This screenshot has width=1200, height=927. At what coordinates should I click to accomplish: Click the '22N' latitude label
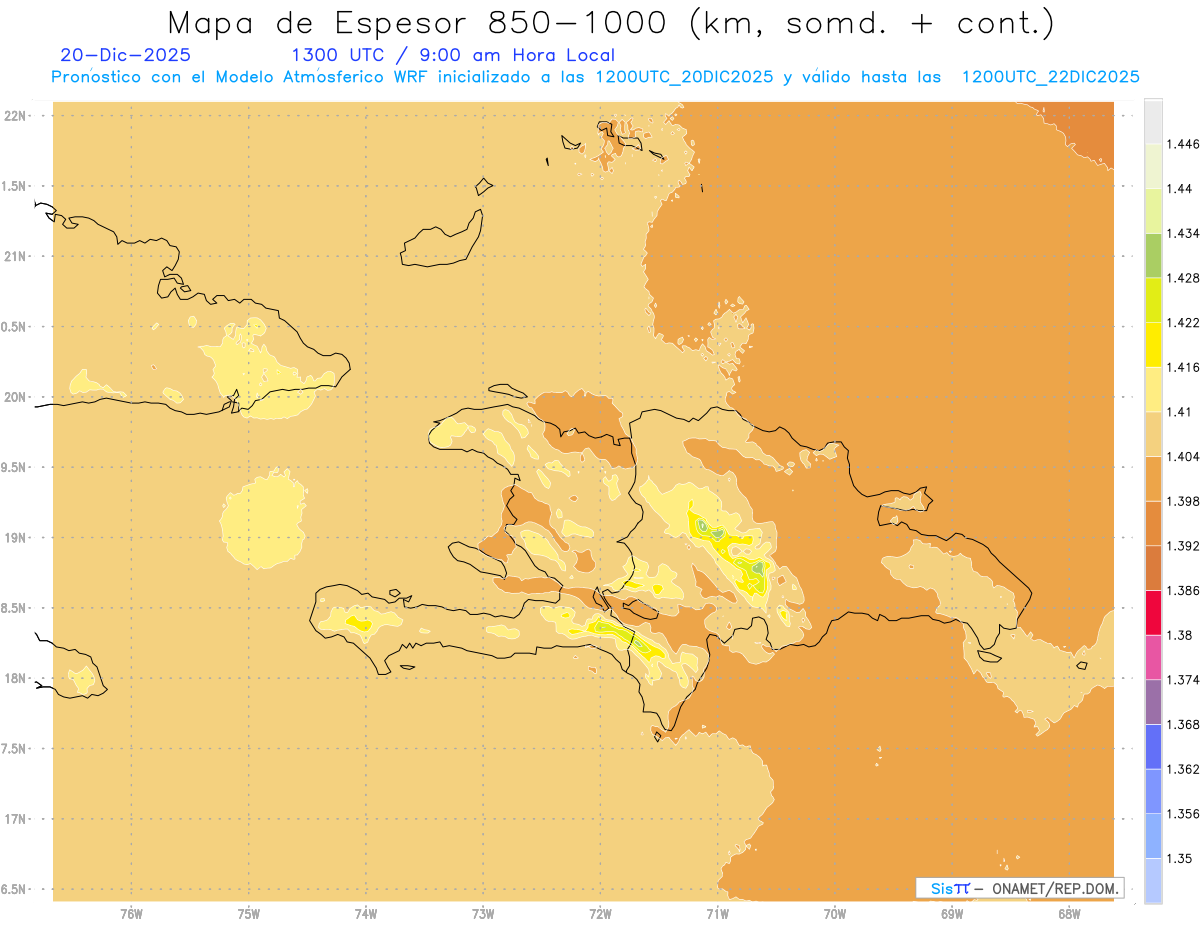15,116
